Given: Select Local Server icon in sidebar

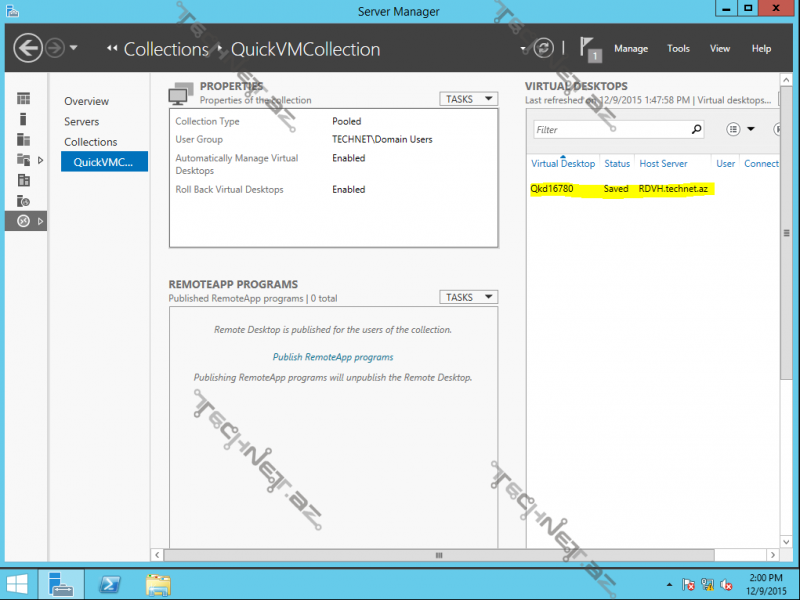Looking at the screenshot, I should (23, 119).
